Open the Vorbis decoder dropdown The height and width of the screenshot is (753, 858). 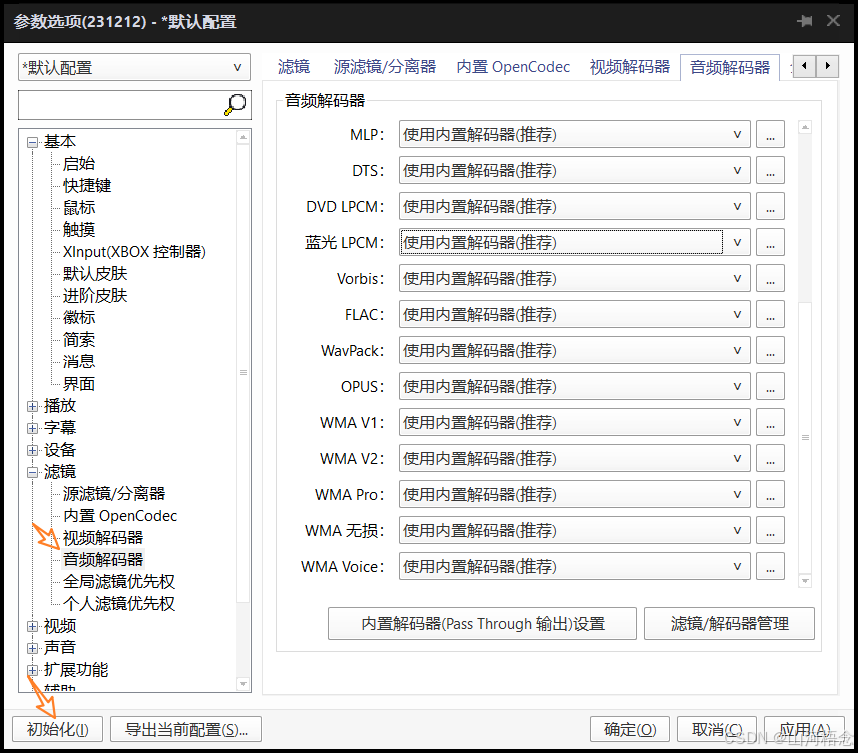[575, 279]
